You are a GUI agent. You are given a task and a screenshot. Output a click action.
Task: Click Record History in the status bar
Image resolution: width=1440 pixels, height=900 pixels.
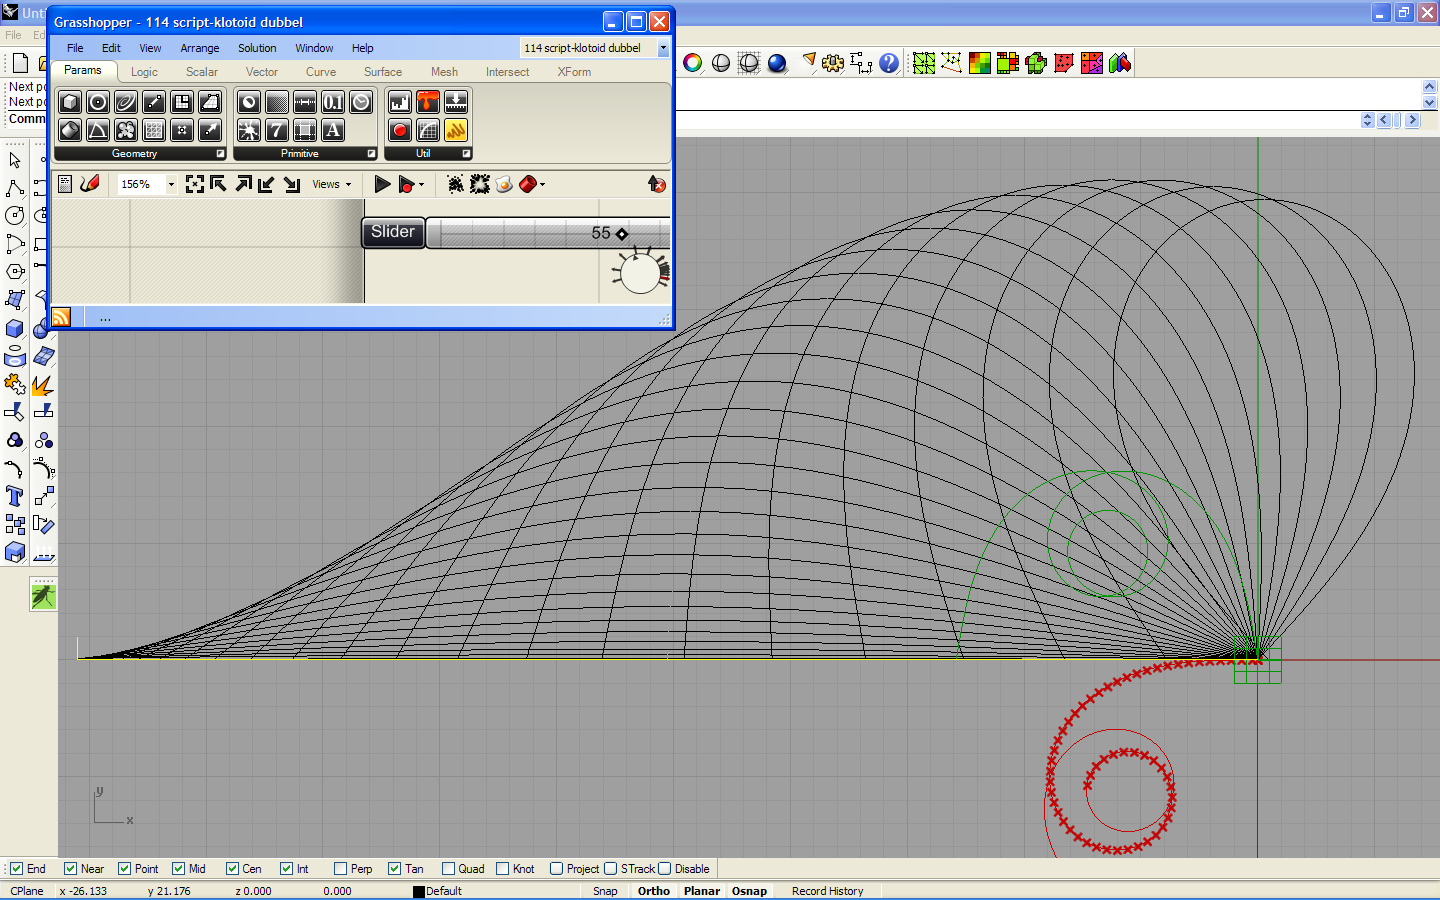[827, 890]
